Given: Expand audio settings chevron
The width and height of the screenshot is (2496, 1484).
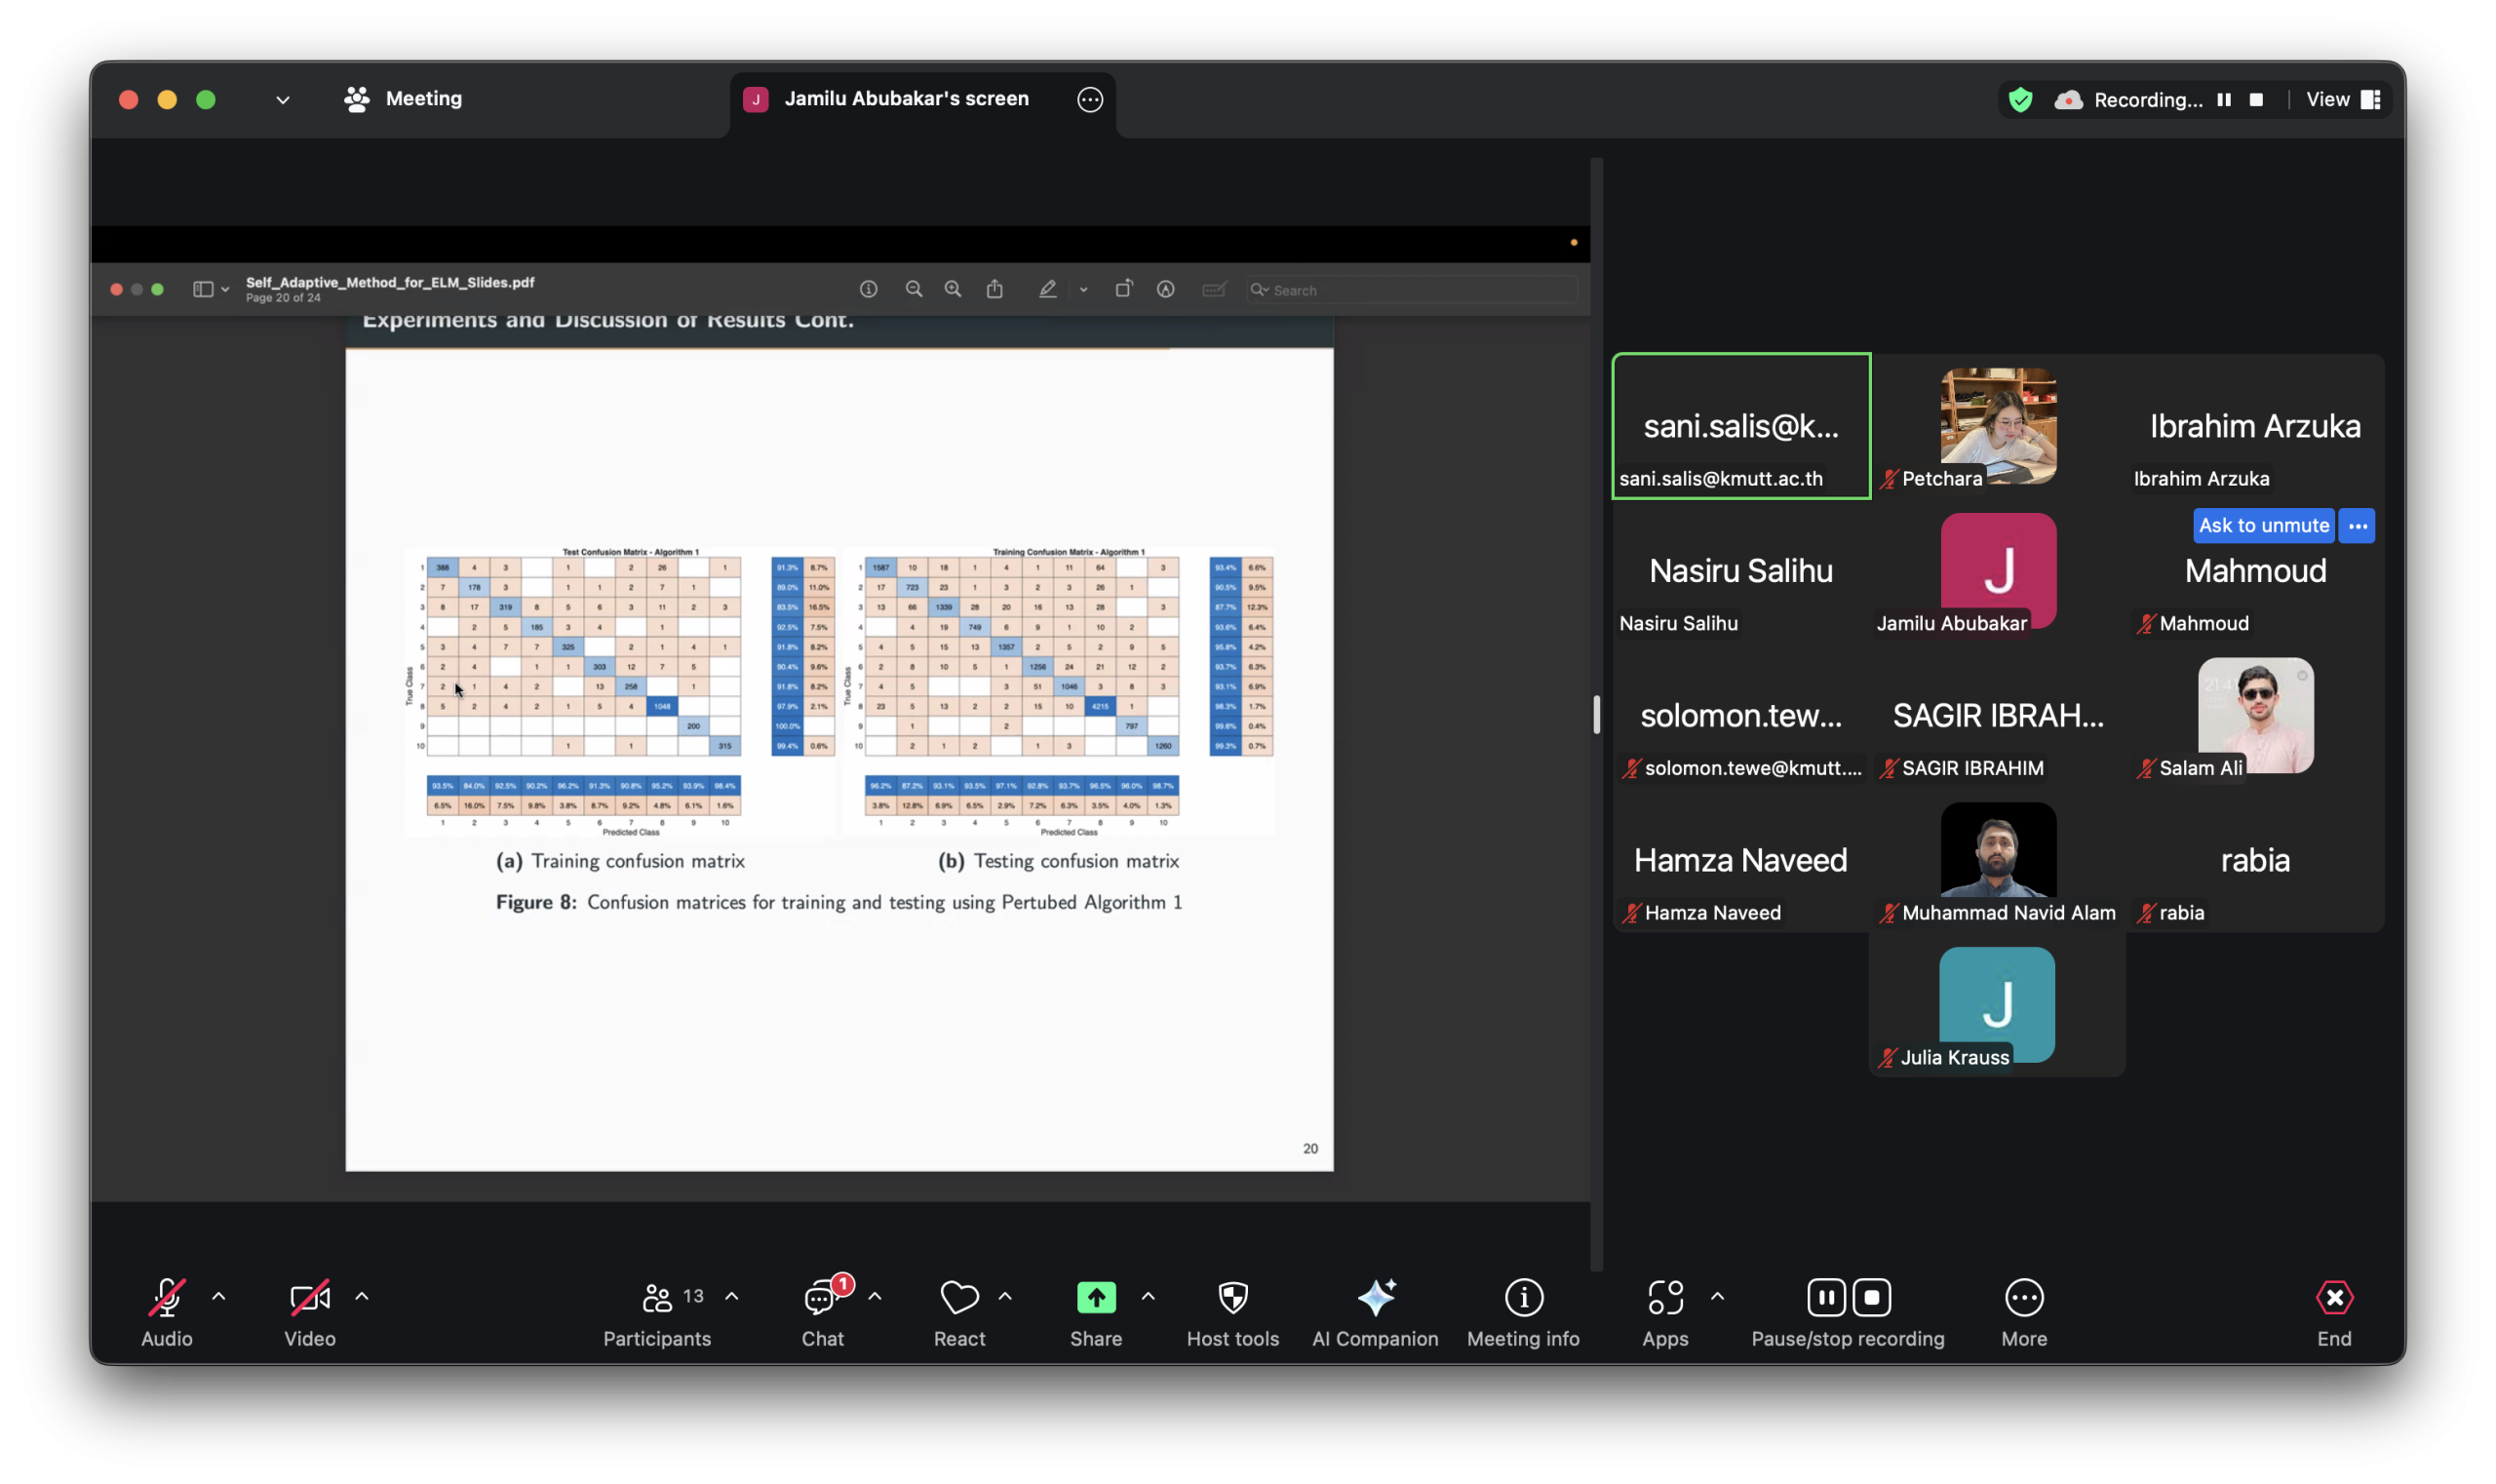Looking at the screenshot, I should [x=219, y=1297].
